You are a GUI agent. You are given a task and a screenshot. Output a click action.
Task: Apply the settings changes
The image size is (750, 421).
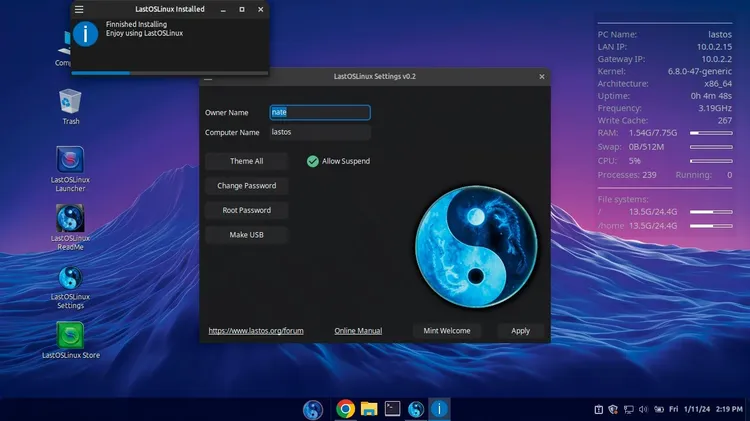(x=520, y=331)
